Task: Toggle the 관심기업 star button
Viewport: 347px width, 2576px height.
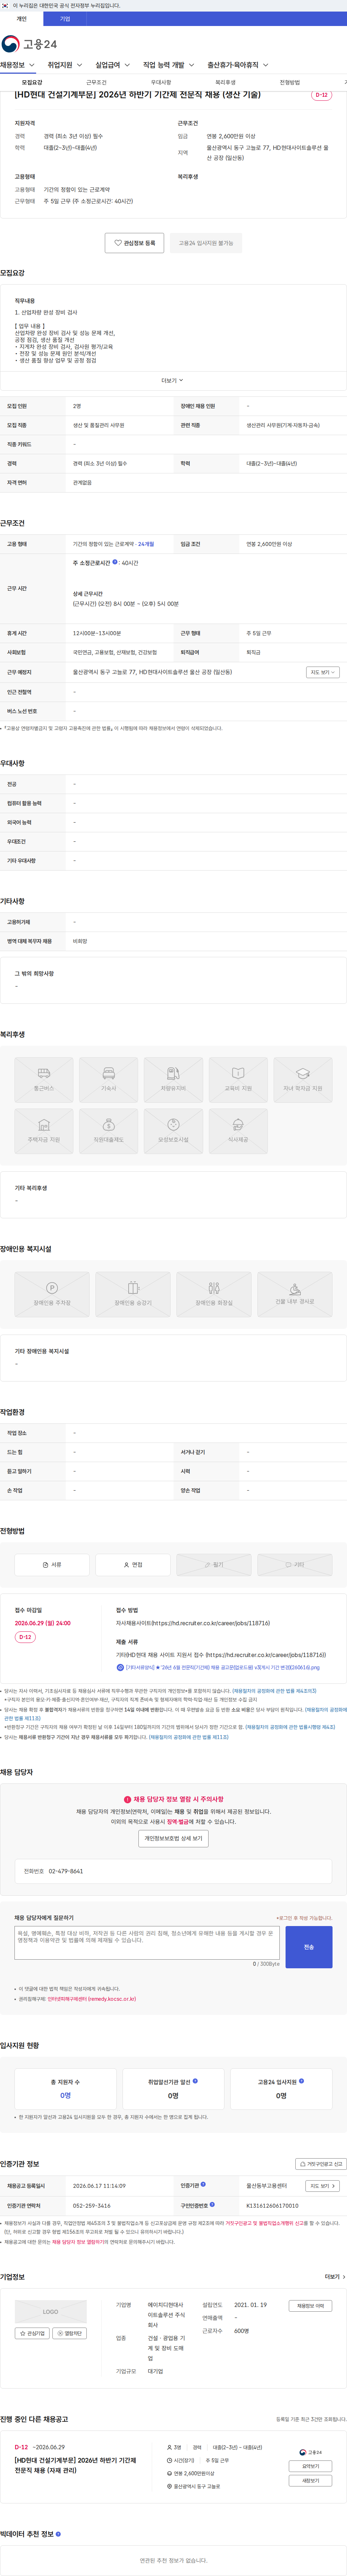Action: pos(32,2333)
